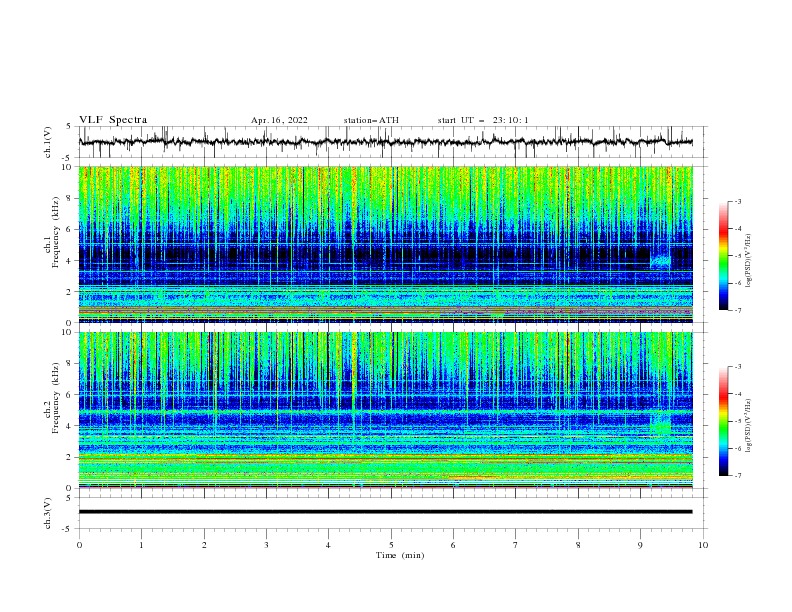Click the 'VLF Spectra' title text
Screen dimensions: 792x612
(x=113, y=120)
